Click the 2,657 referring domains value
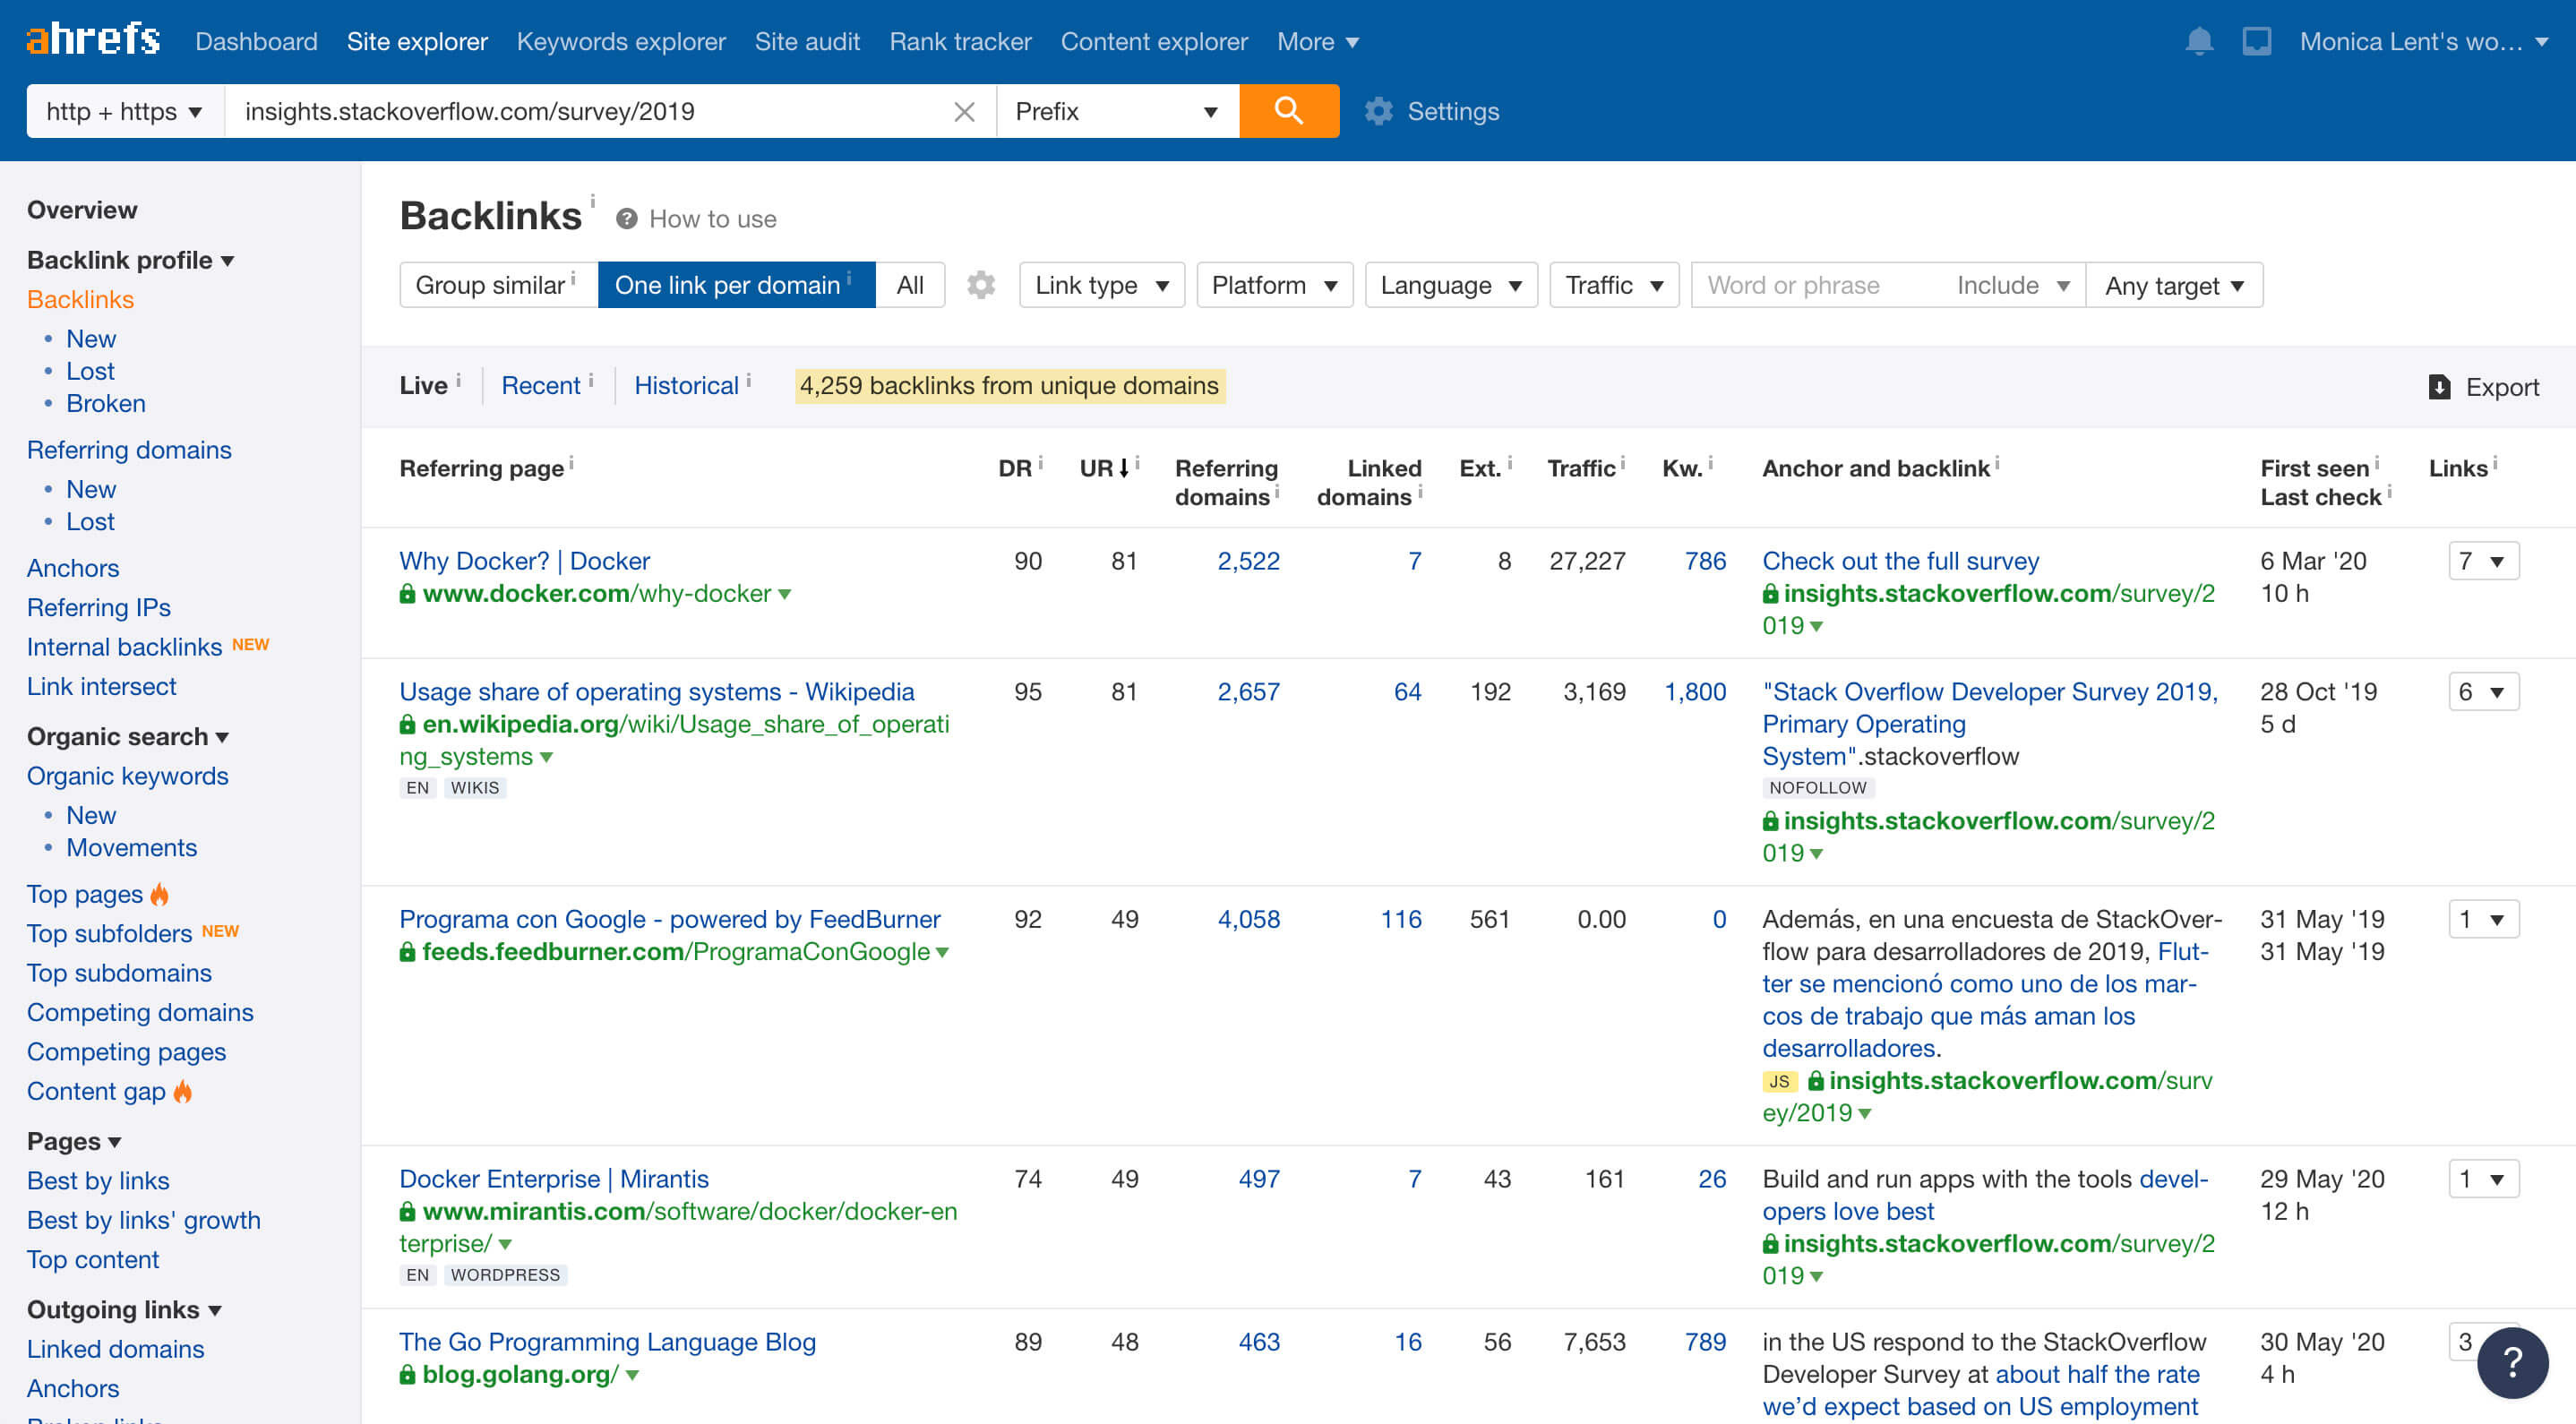The width and height of the screenshot is (2576, 1424). pyautogui.click(x=1248, y=691)
